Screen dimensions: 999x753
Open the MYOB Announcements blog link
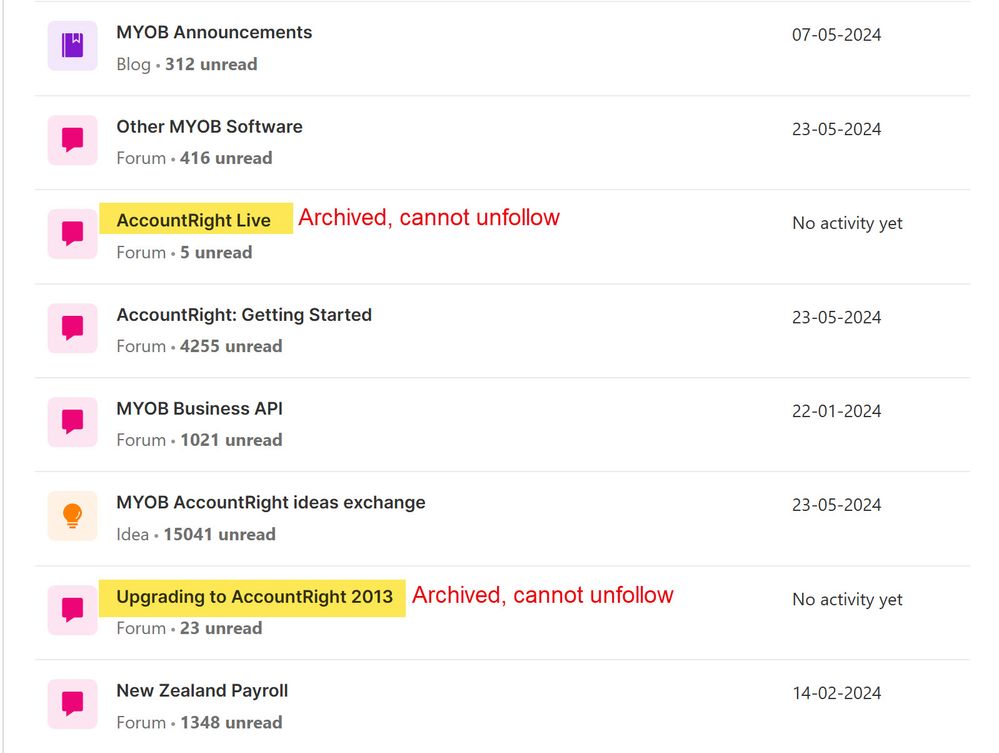tap(214, 32)
